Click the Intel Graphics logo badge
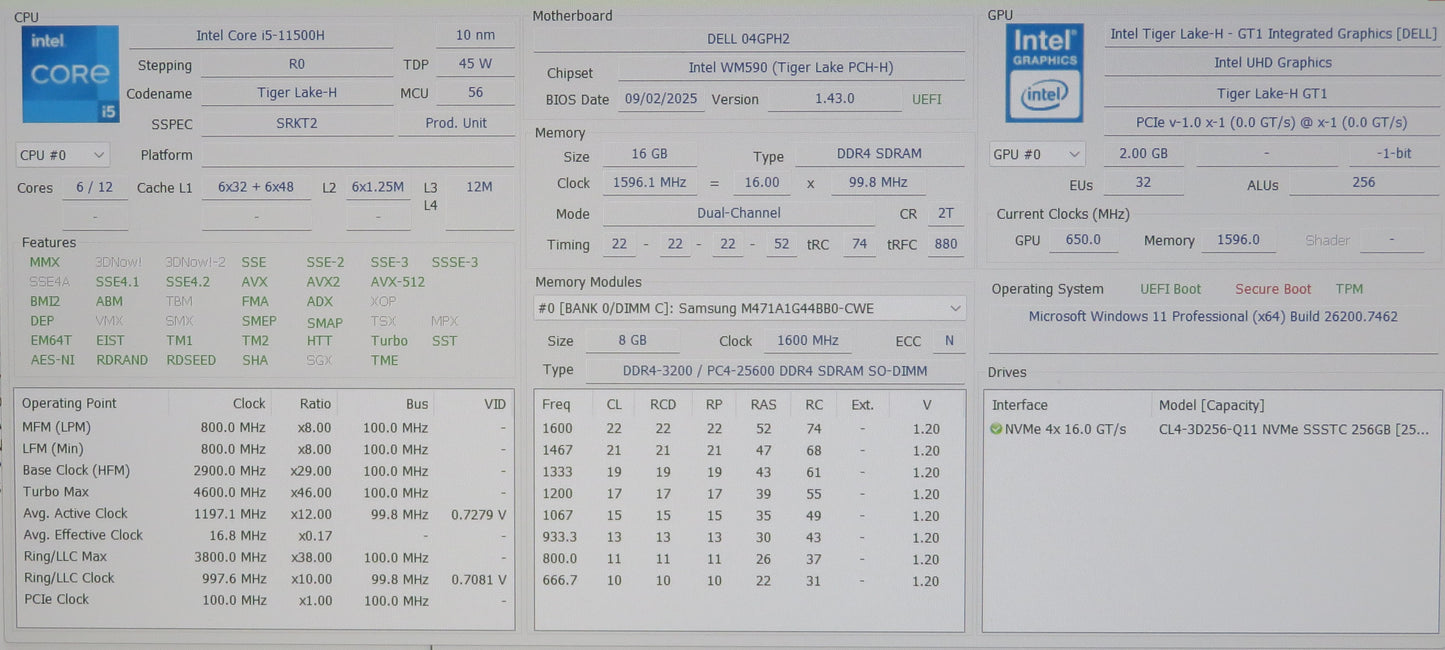 pos(1044,72)
